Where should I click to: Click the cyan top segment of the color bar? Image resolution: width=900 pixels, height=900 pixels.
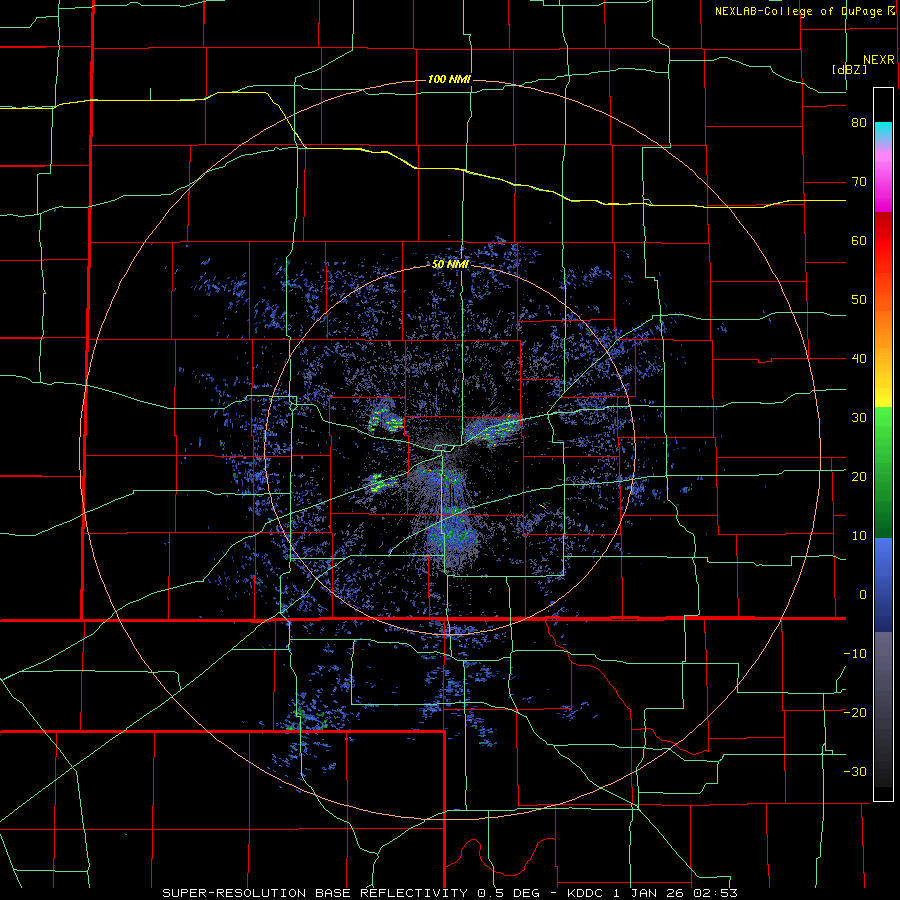coord(883,132)
